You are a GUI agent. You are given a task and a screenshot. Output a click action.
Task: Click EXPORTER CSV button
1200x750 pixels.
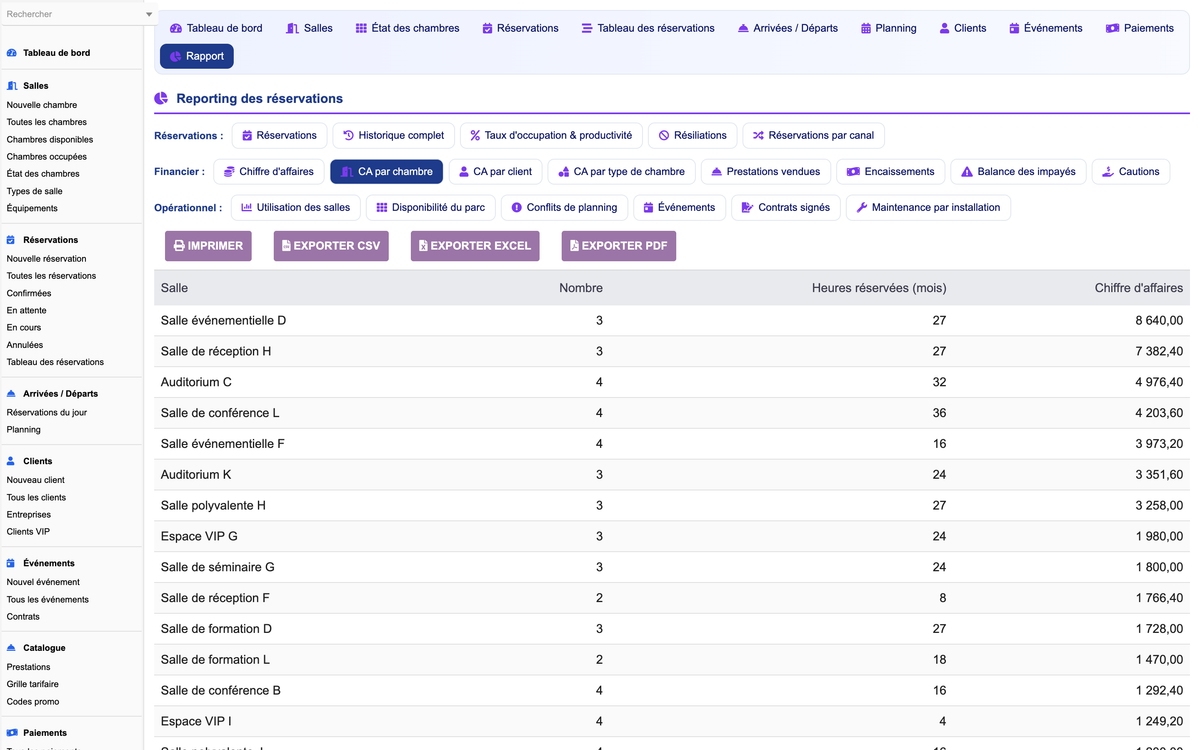click(331, 246)
